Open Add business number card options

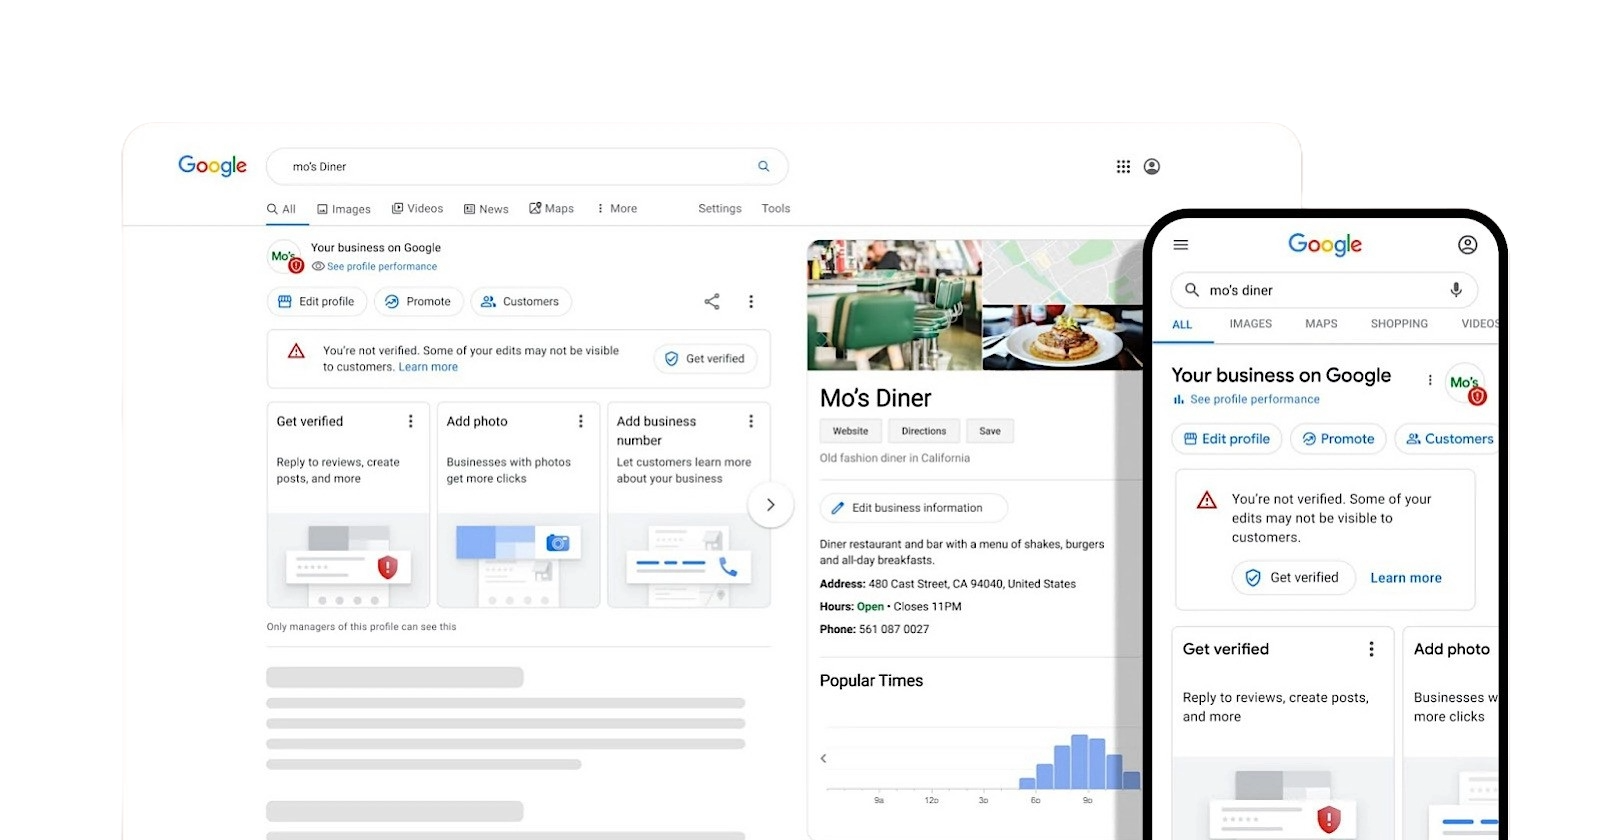coord(751,422)
